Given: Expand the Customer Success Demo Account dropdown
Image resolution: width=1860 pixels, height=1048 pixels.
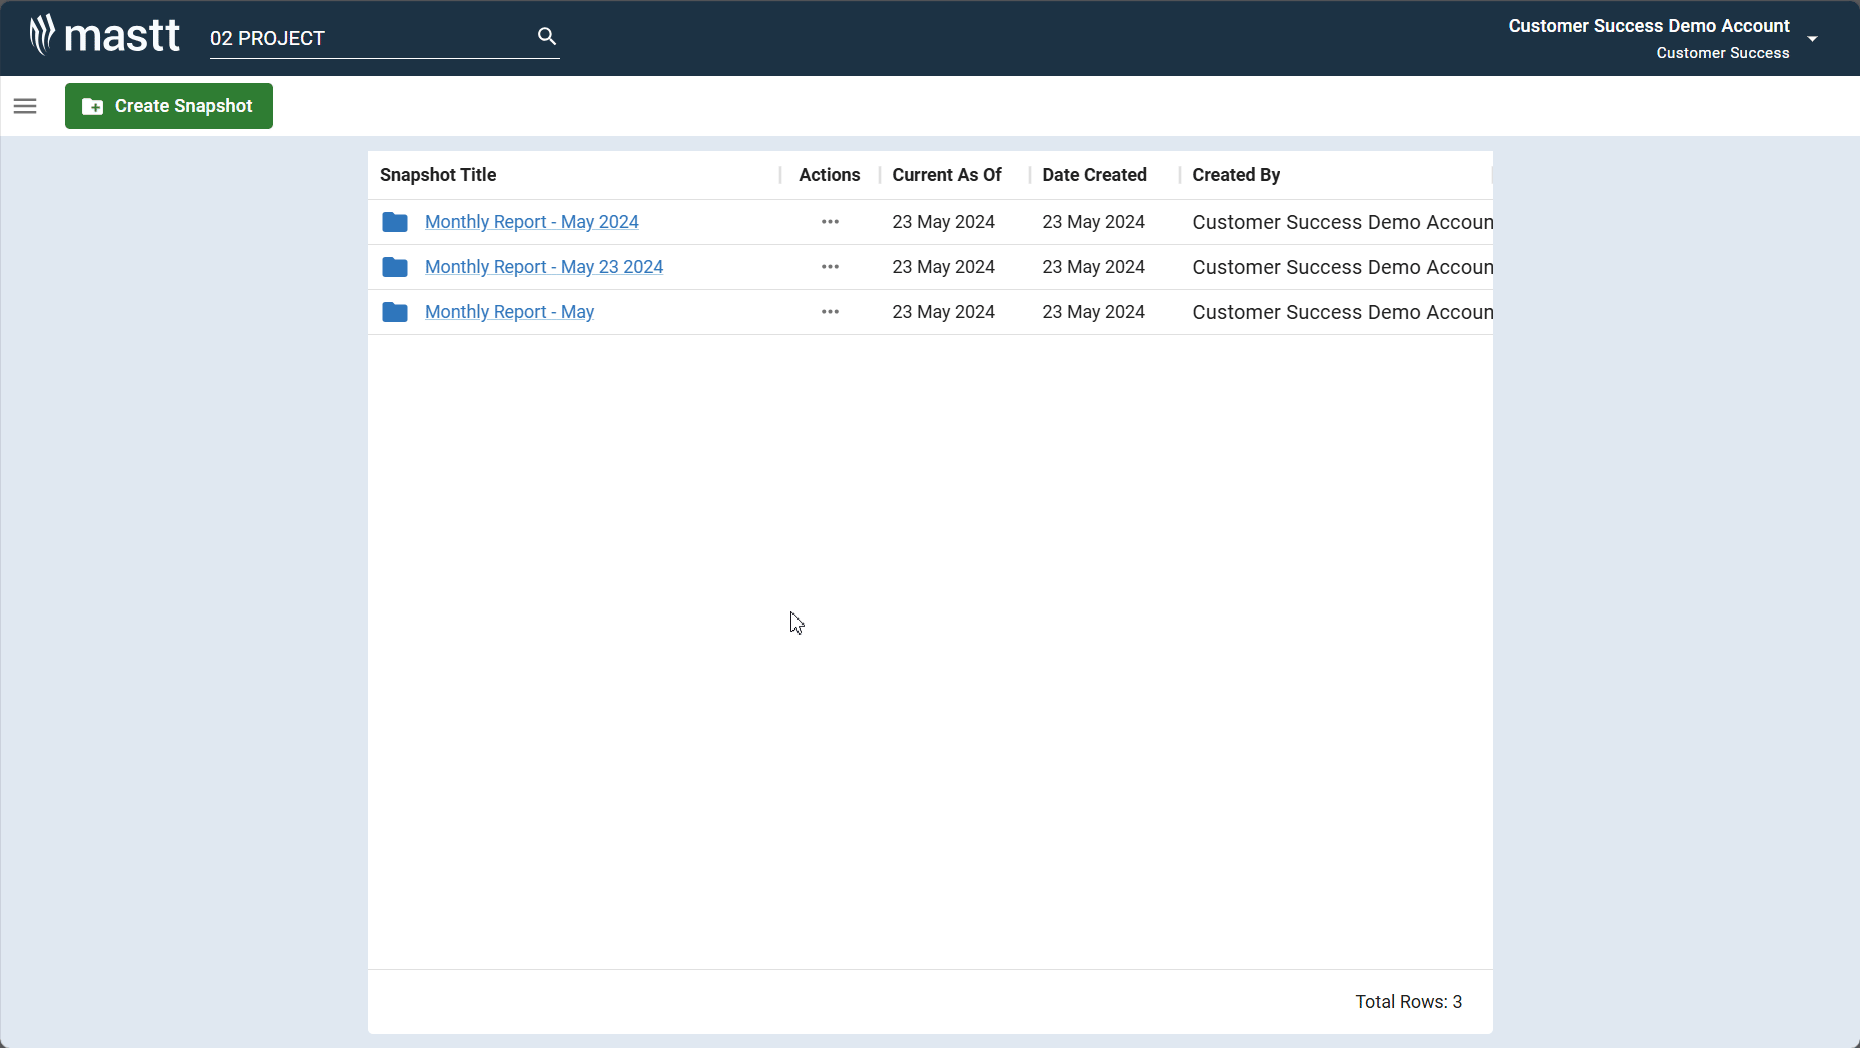Looking at the screenshot, I should [1814, 39].
